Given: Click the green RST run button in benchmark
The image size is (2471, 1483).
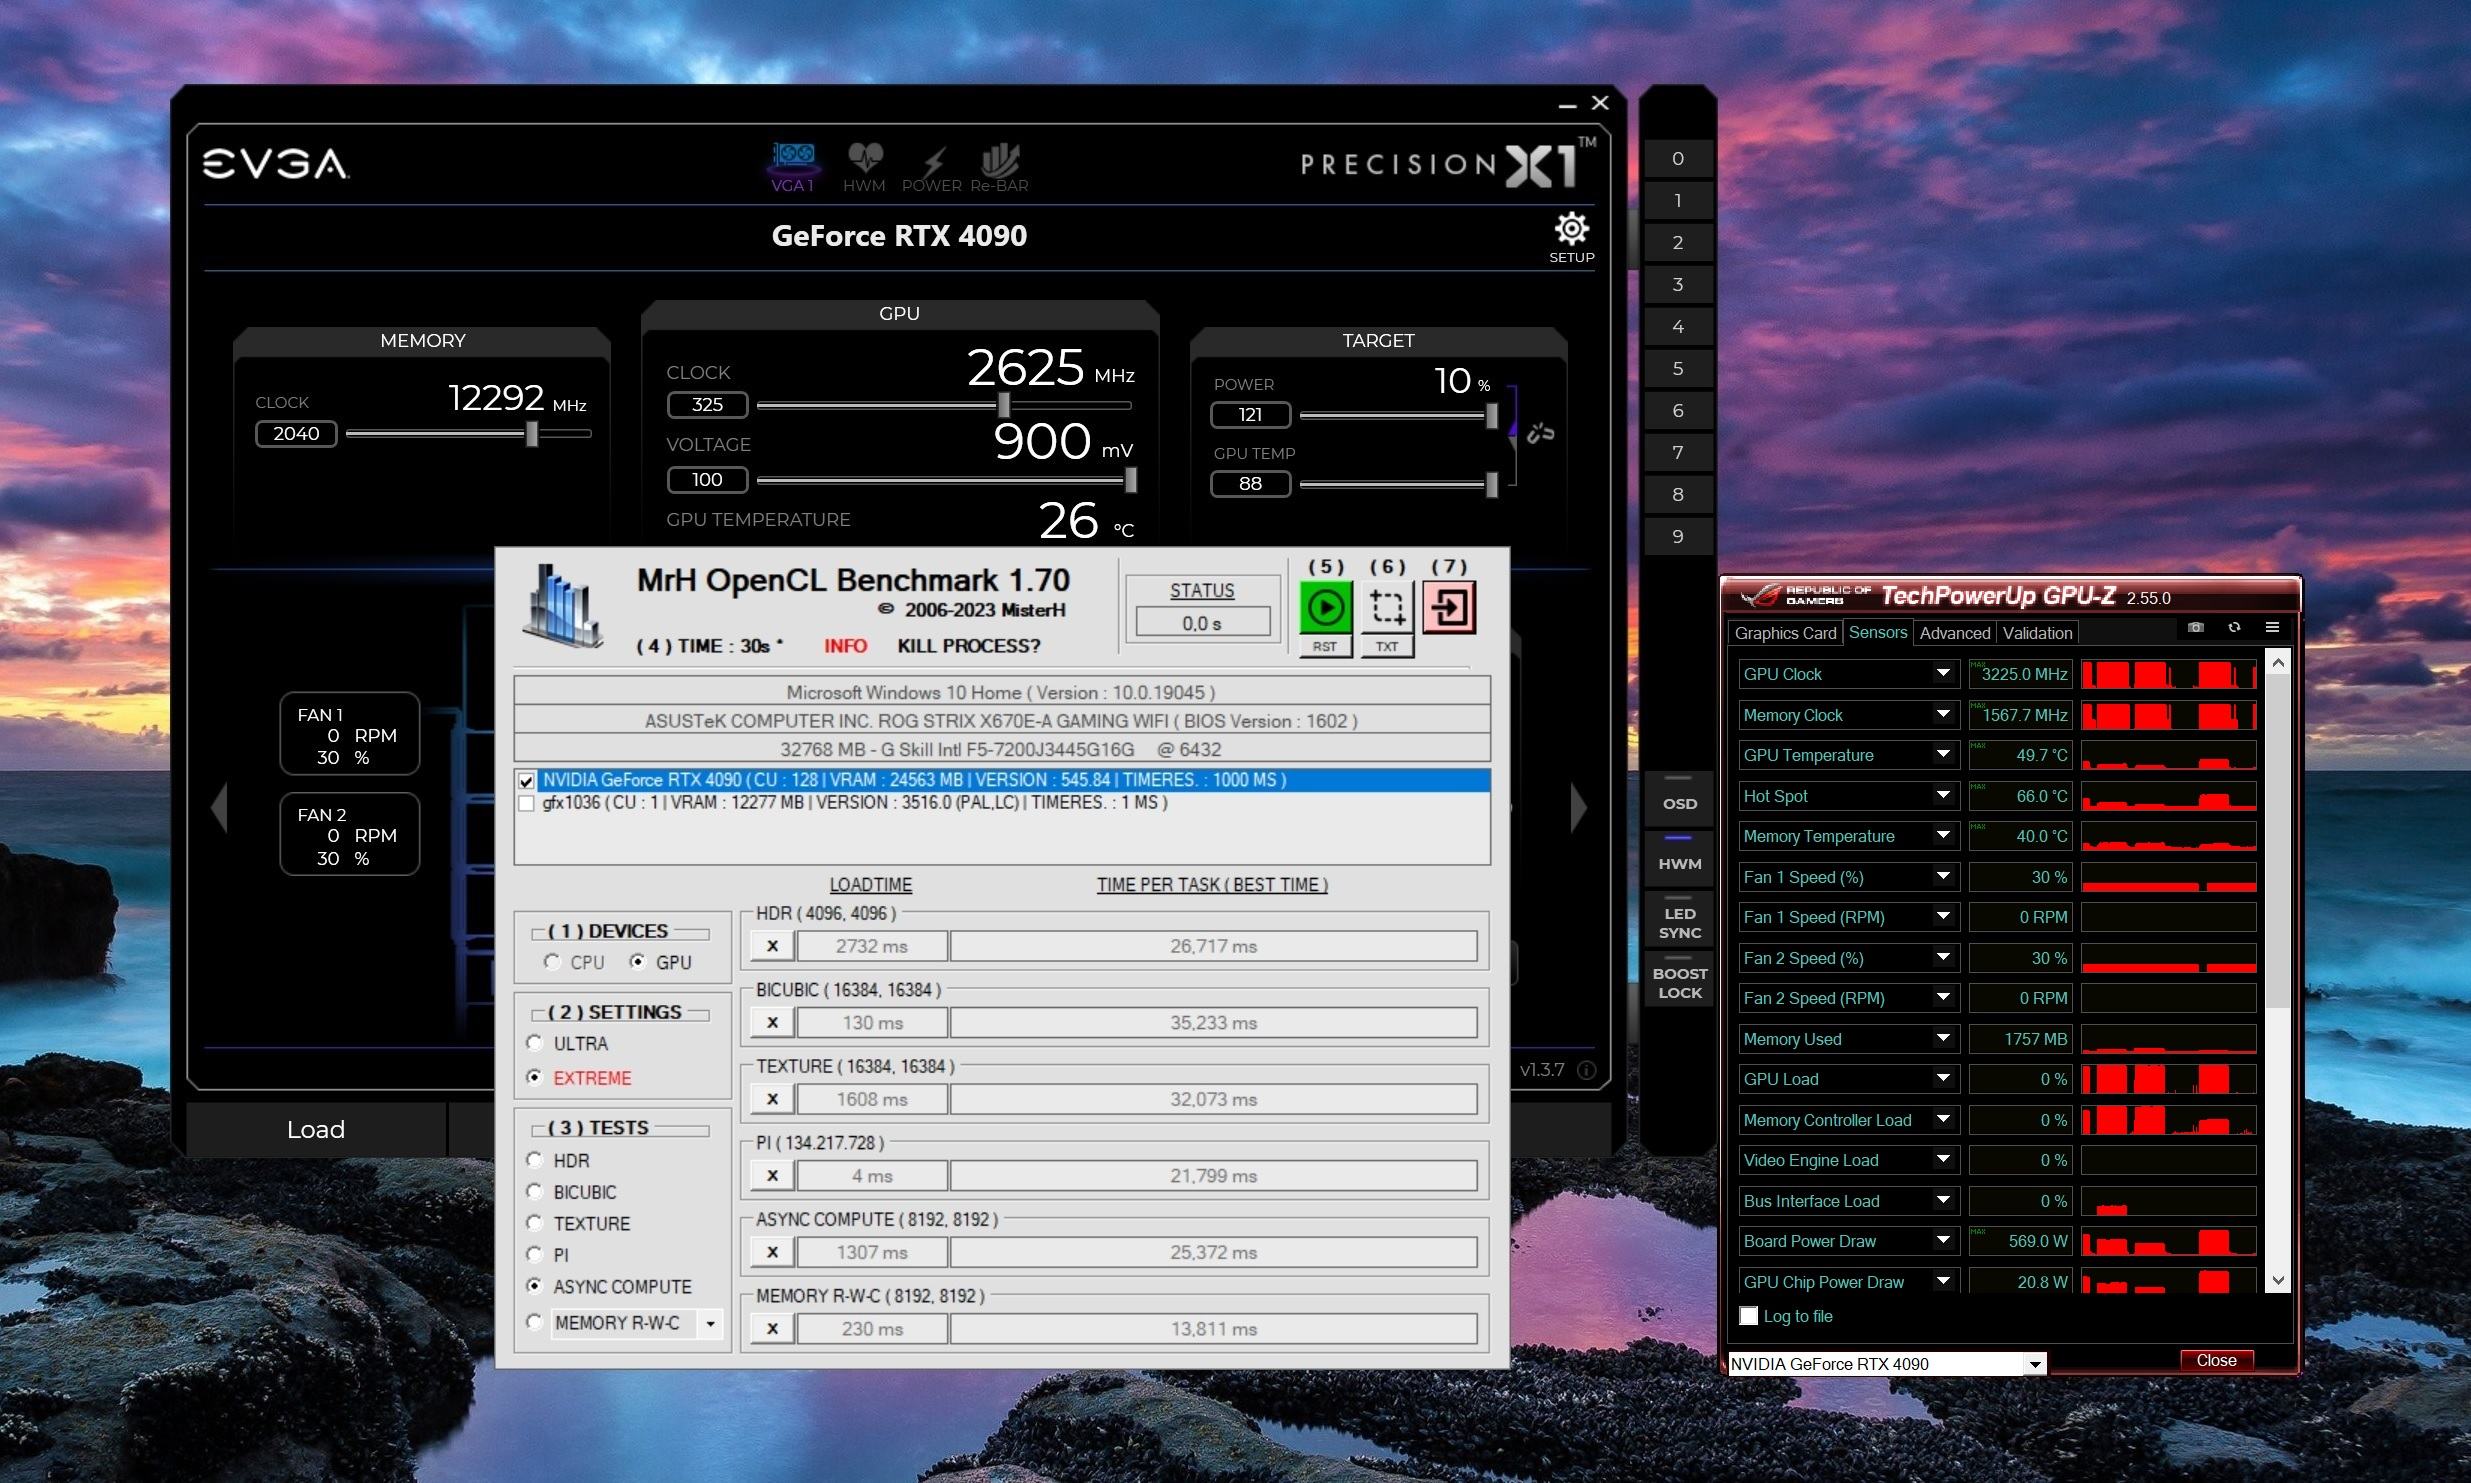Looking at the screenshot, I should 1325,607.
